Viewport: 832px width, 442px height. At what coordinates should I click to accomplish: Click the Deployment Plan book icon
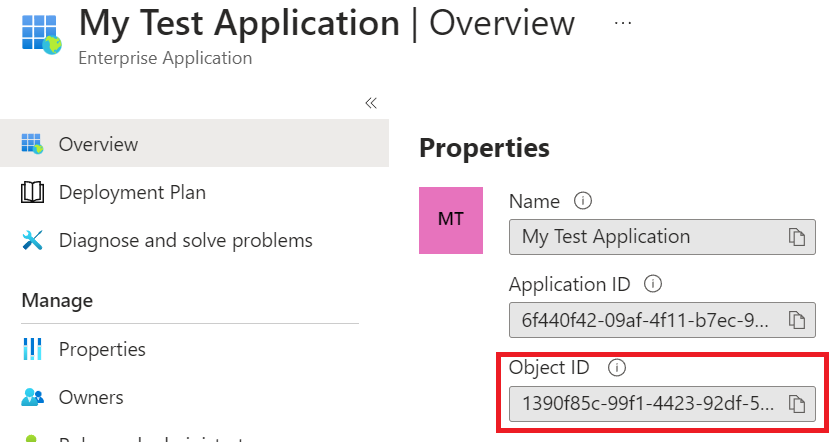pos(33,192)
